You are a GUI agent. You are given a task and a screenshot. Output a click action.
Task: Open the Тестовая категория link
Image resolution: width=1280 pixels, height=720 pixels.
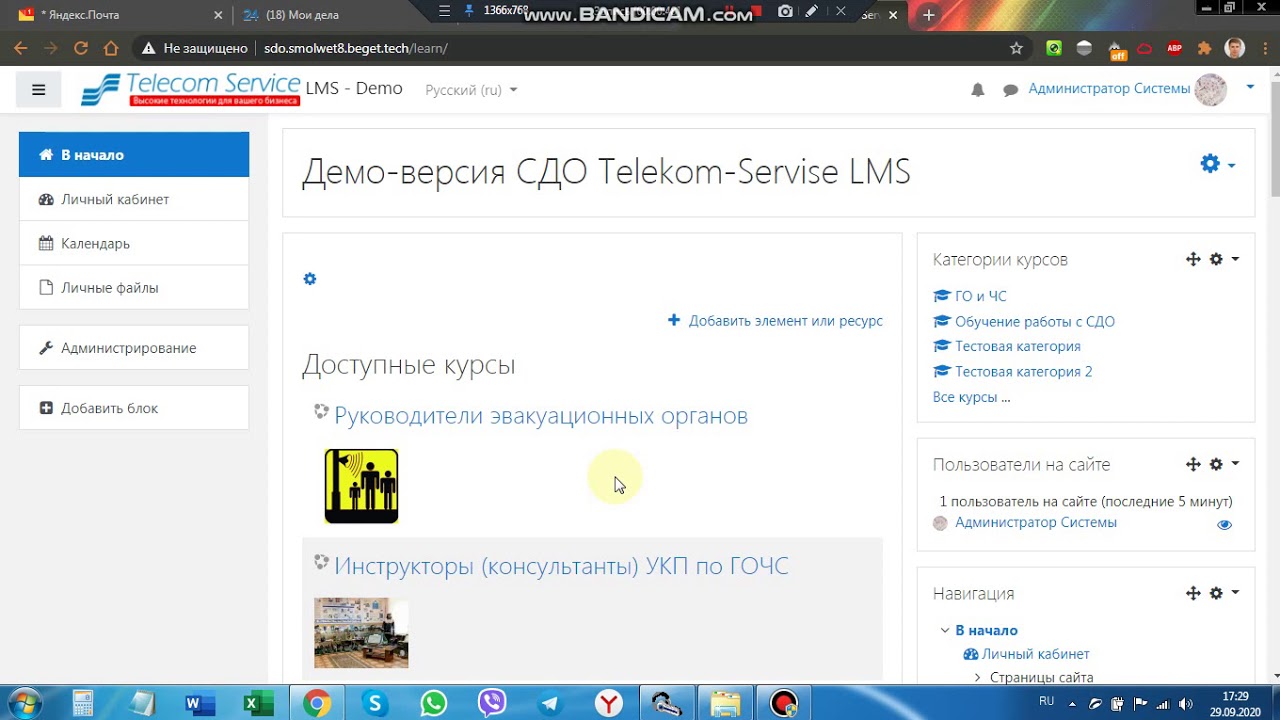1018,346
